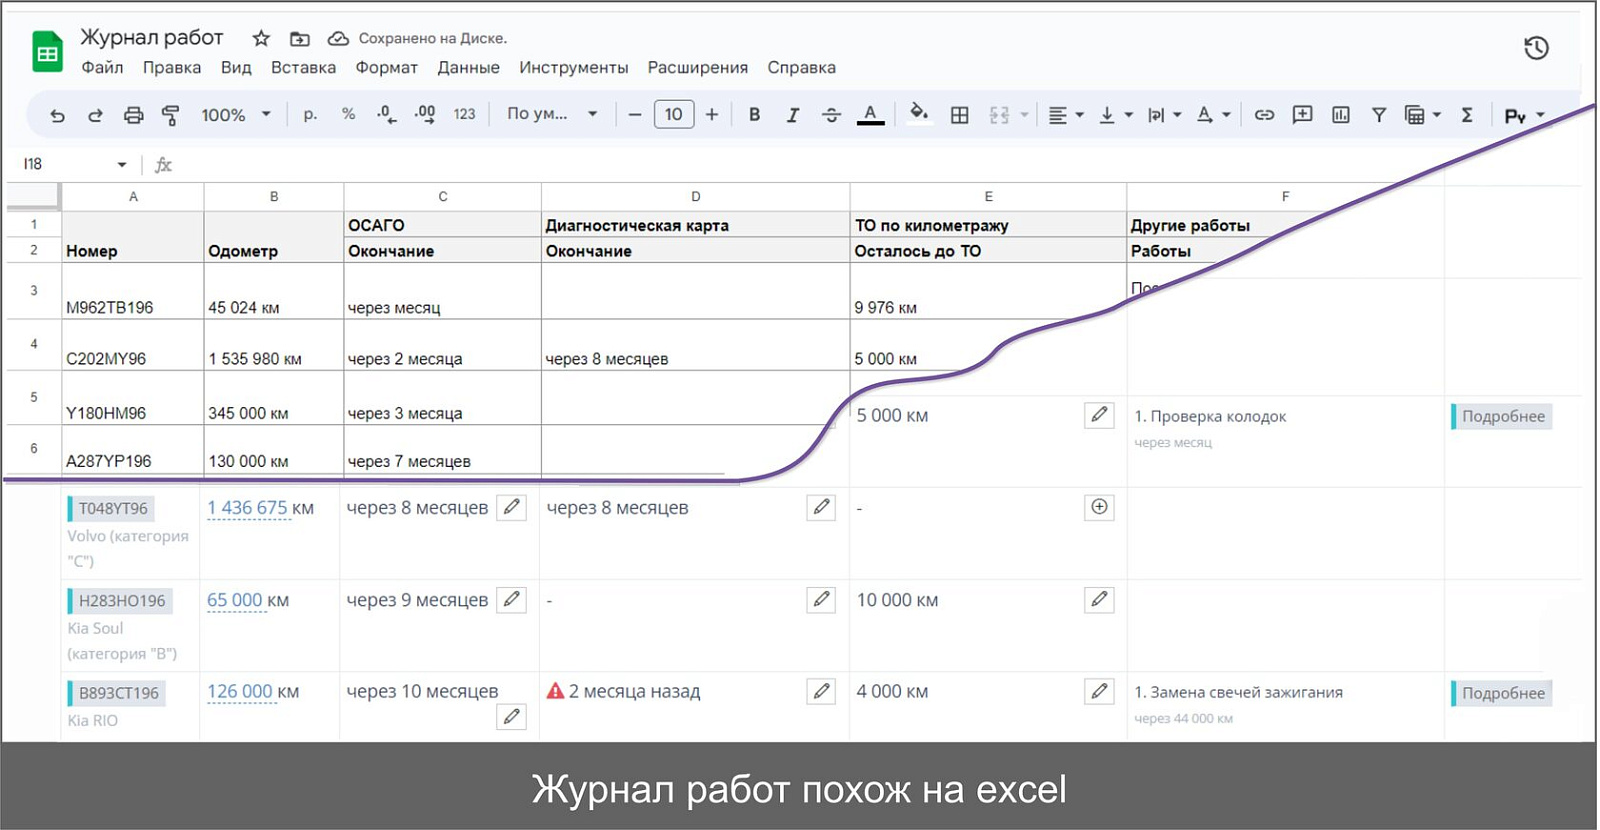1600x830 pixels.
Task: Activate the paint format roller tool
Action: click(x=171, y=115)
